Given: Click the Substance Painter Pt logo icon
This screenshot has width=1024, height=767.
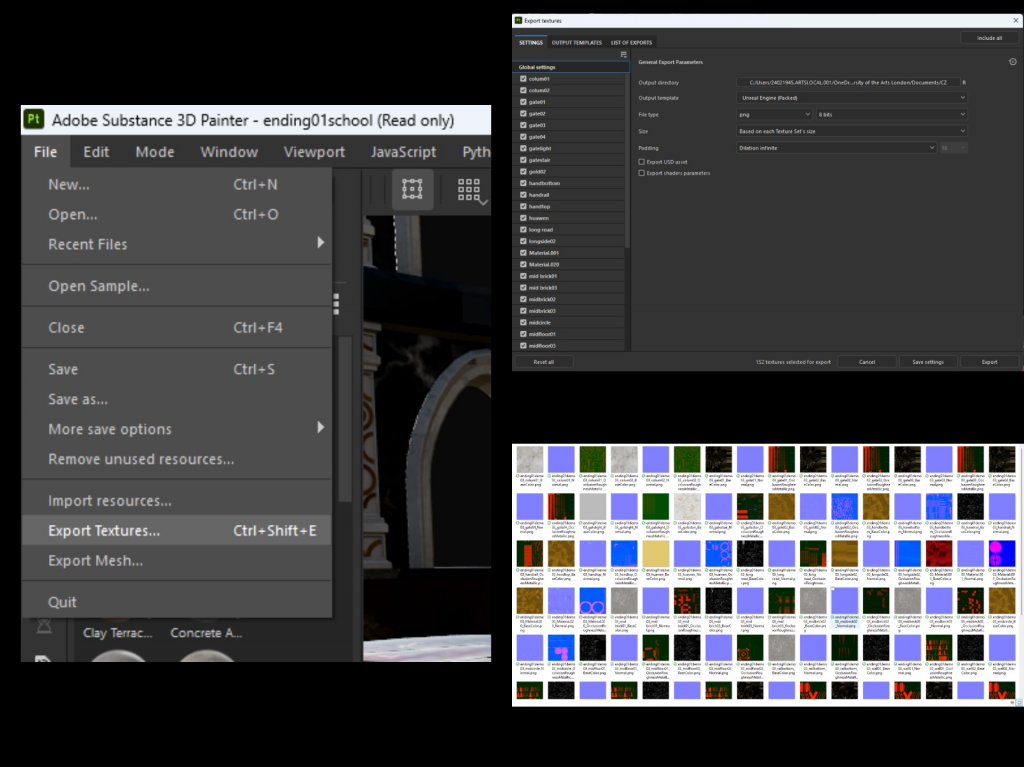Looking at the screenshot, I should 34,120.
